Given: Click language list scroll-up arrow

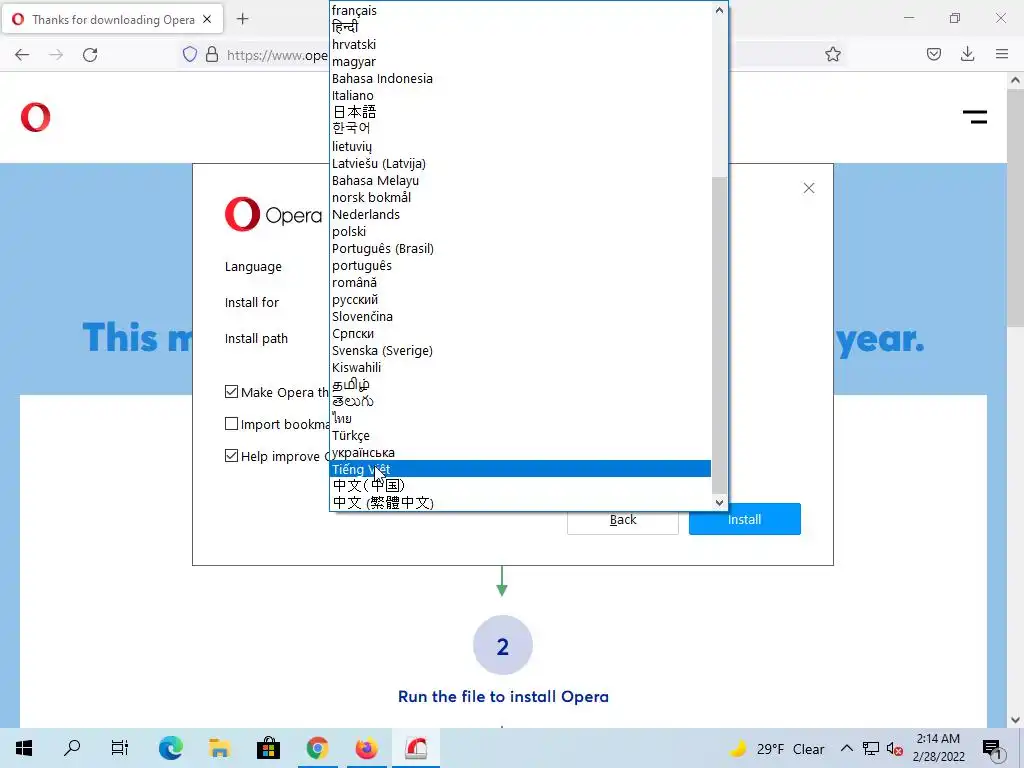Looking at the screenshot, I should coord(719,10).
